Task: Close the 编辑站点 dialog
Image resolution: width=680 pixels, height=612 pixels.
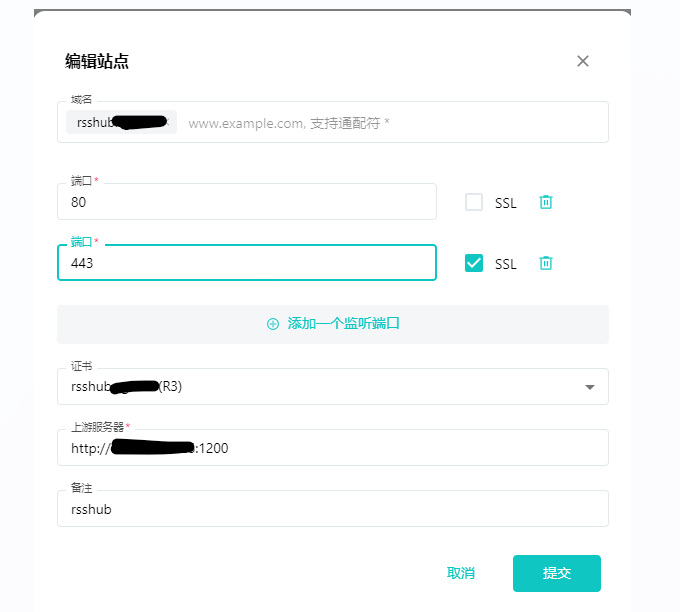Action: click(583, 61)
